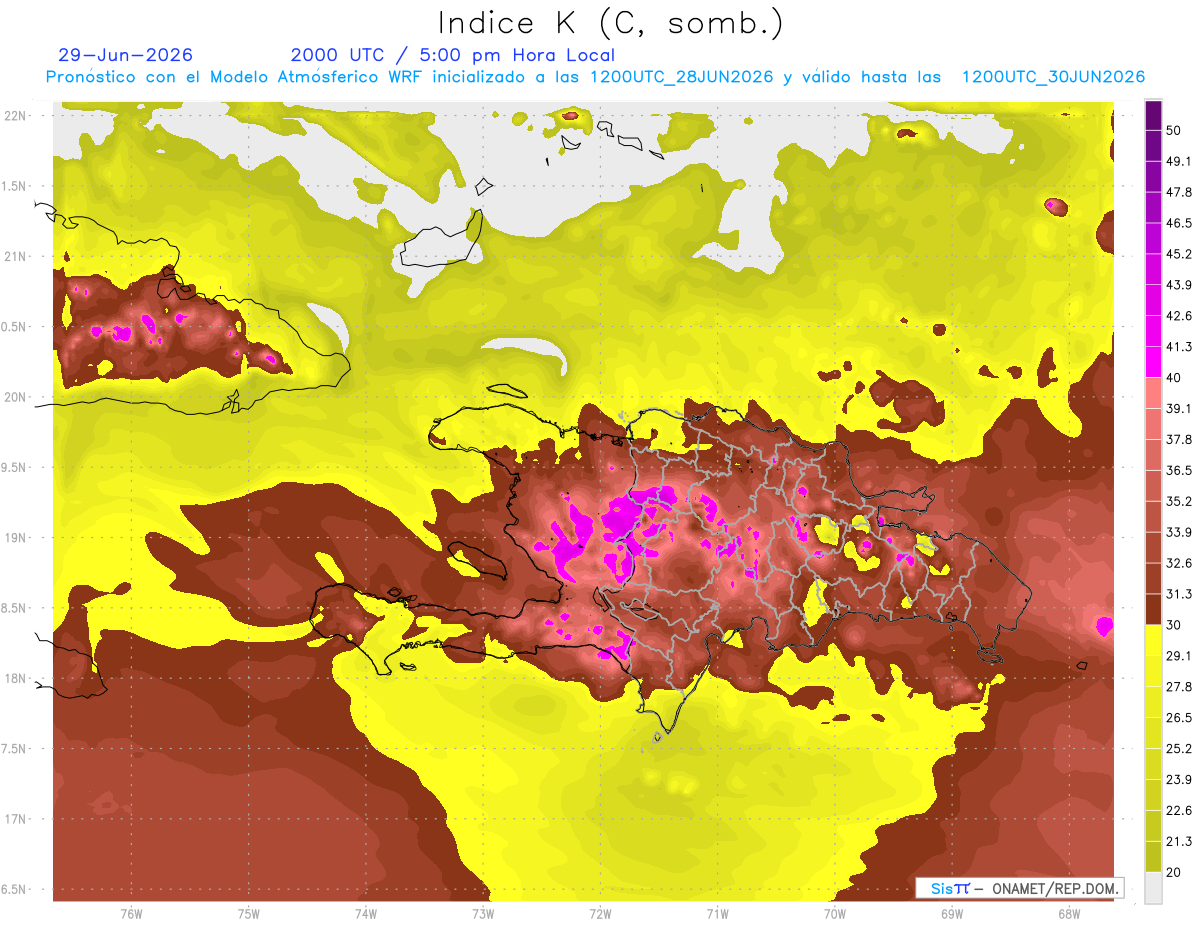Screen dimensions: 1200x927
Task: Click the colorbar value "43.9"
Action: (x=1178, y=285)
